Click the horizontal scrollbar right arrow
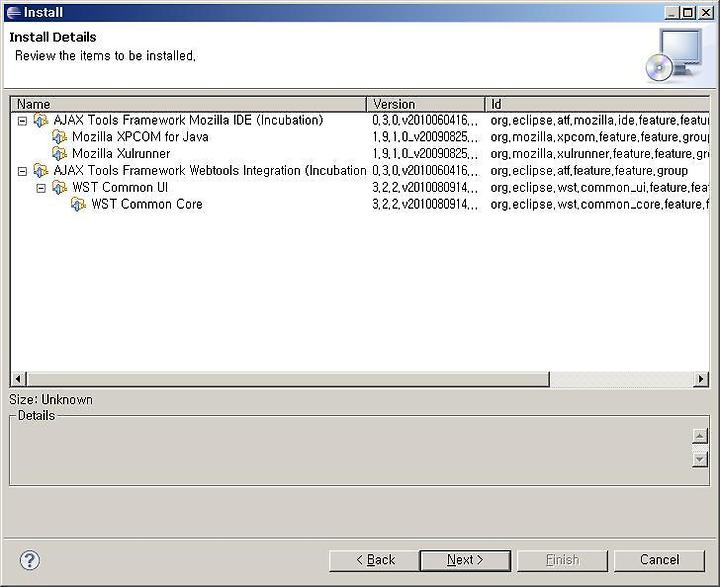 point(701,379)
